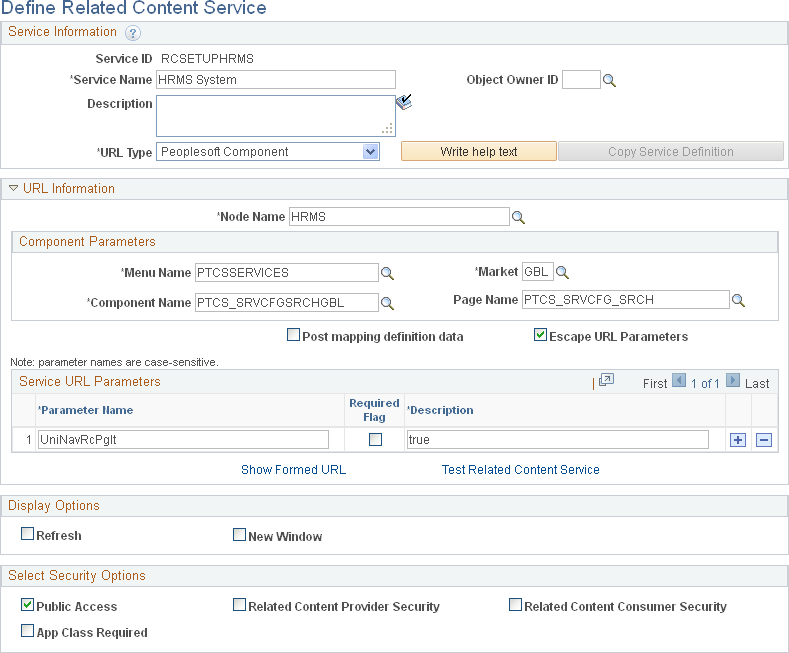Look up Menu Name values
789x653 pixels.
click(x=388, y=272)
